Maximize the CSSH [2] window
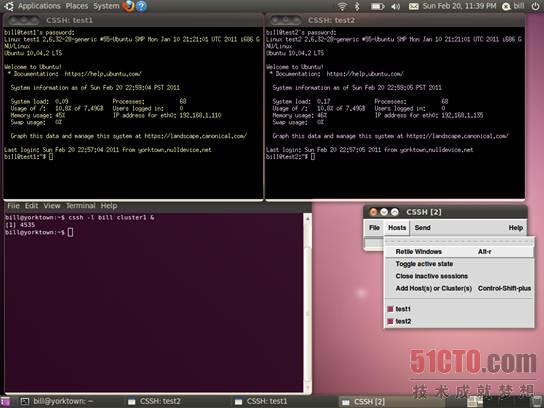544x408 pixels. tap(394, 212)
